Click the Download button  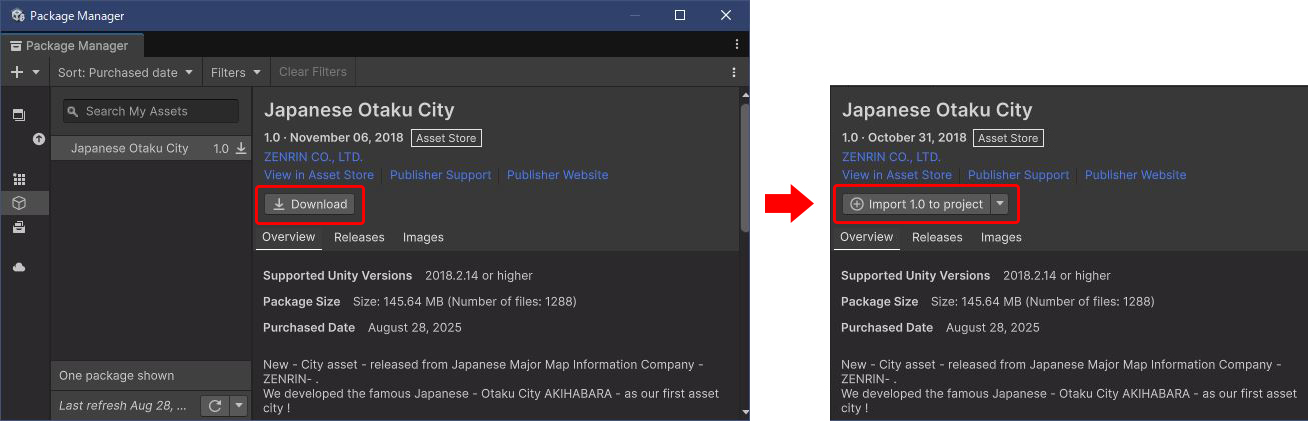[310, 204]
